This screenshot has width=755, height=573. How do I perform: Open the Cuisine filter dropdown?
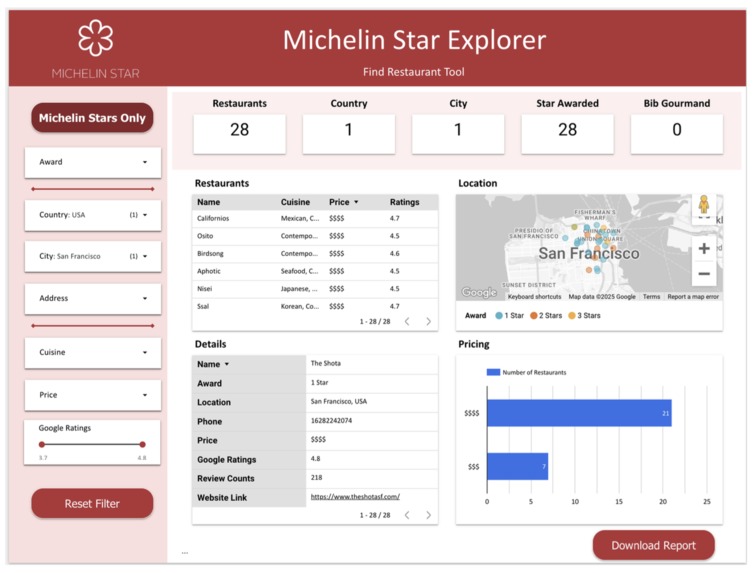click(x=92, y=352)
